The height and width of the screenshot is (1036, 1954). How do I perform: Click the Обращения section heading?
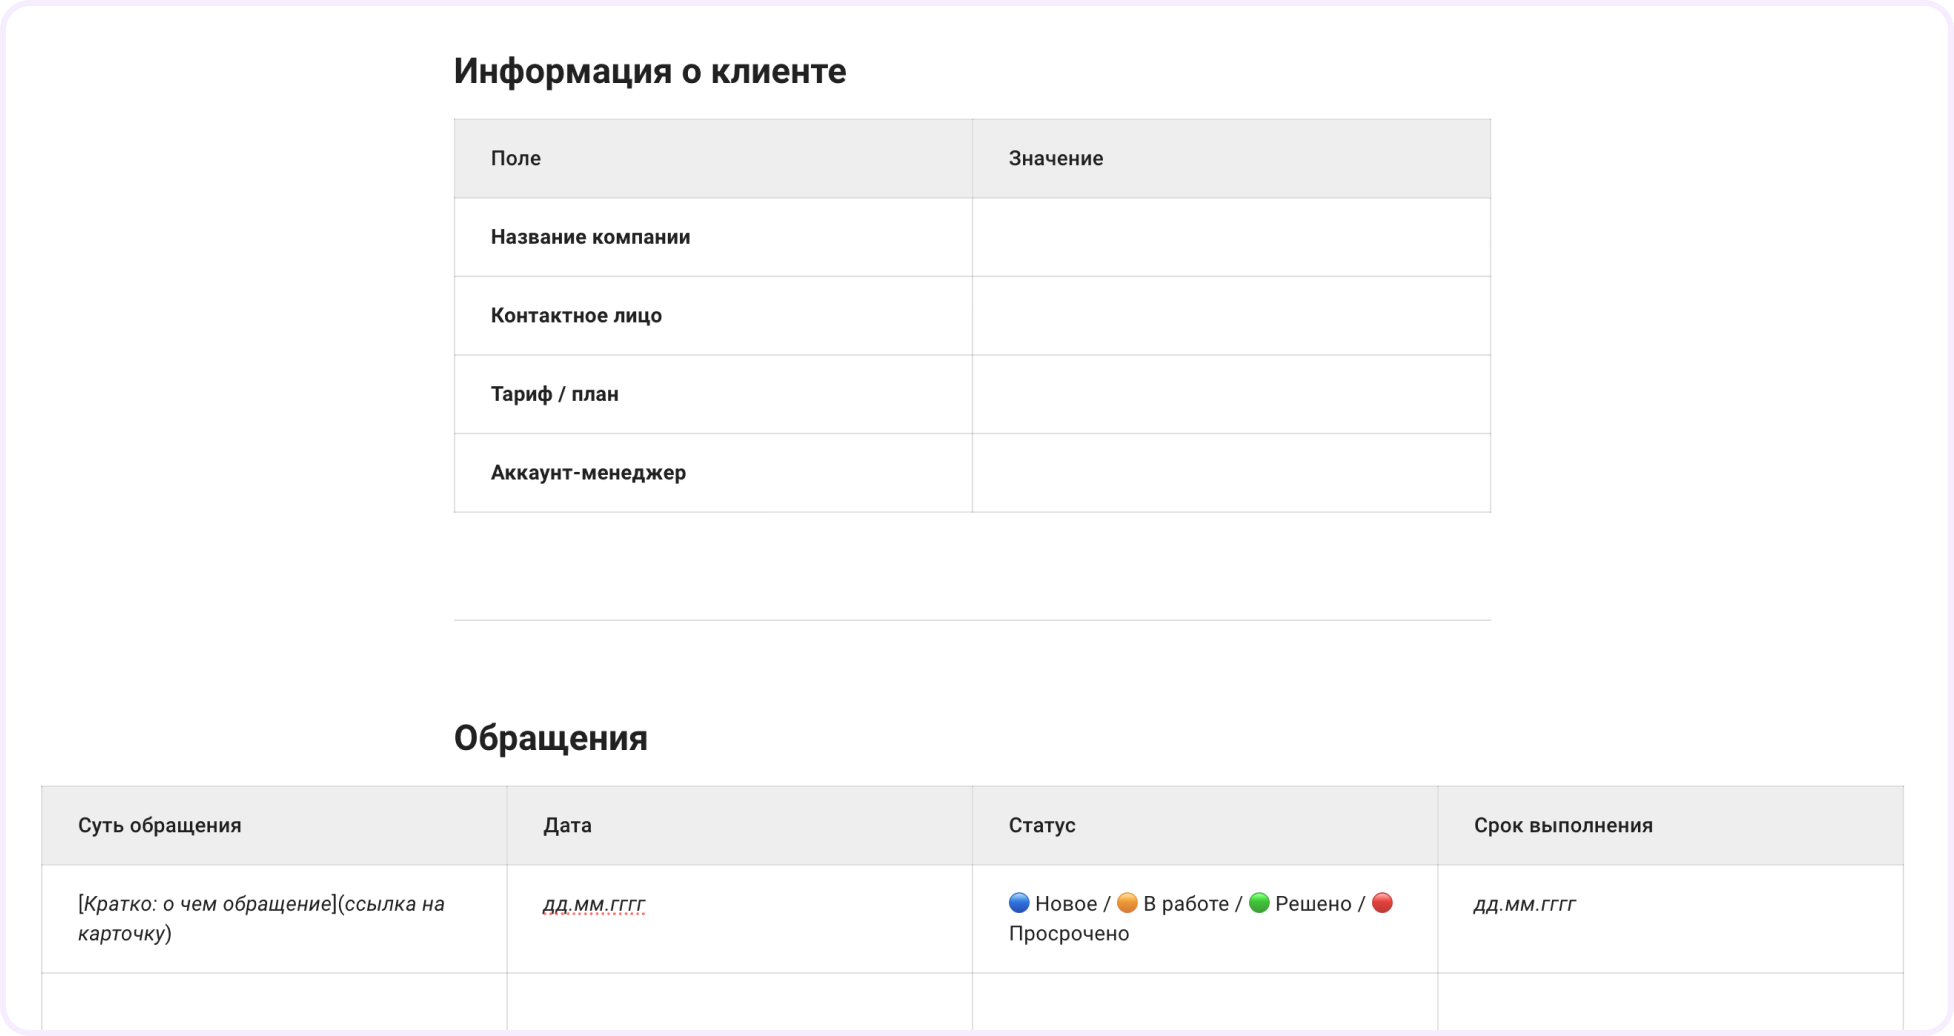point(550,738)
